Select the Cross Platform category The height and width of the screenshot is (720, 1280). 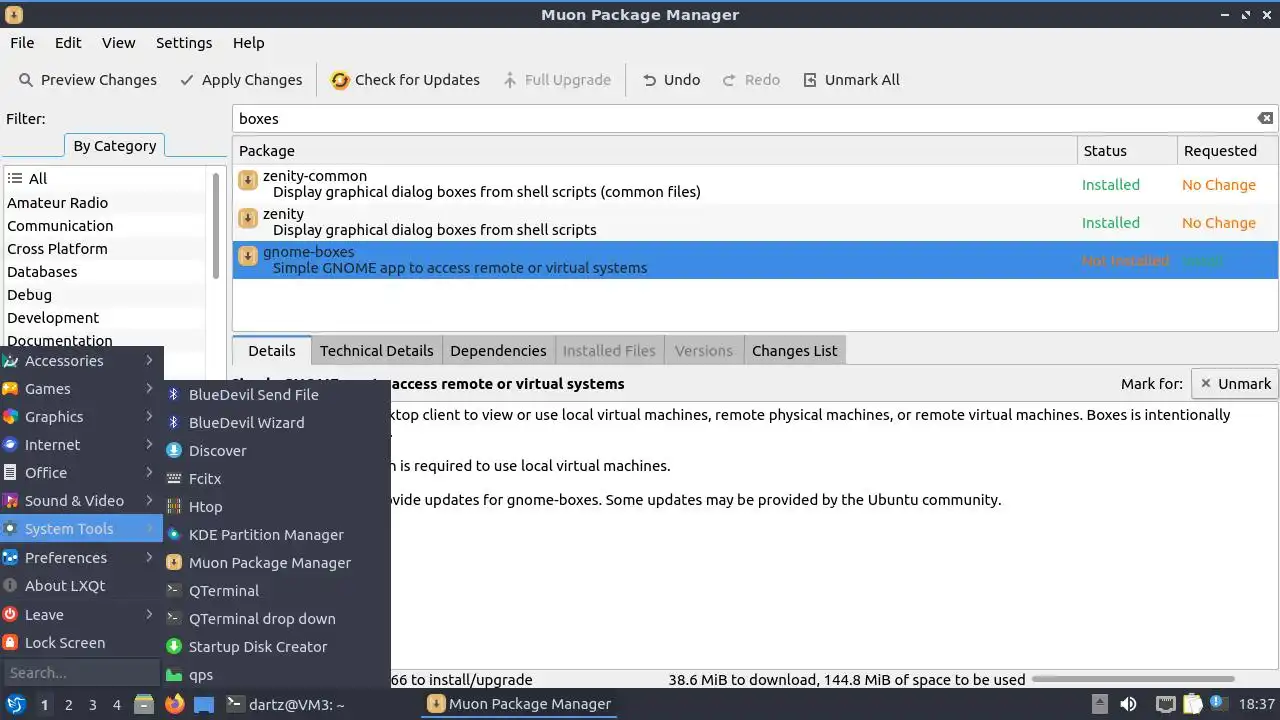pyautogui.click(x=104, y=249)
